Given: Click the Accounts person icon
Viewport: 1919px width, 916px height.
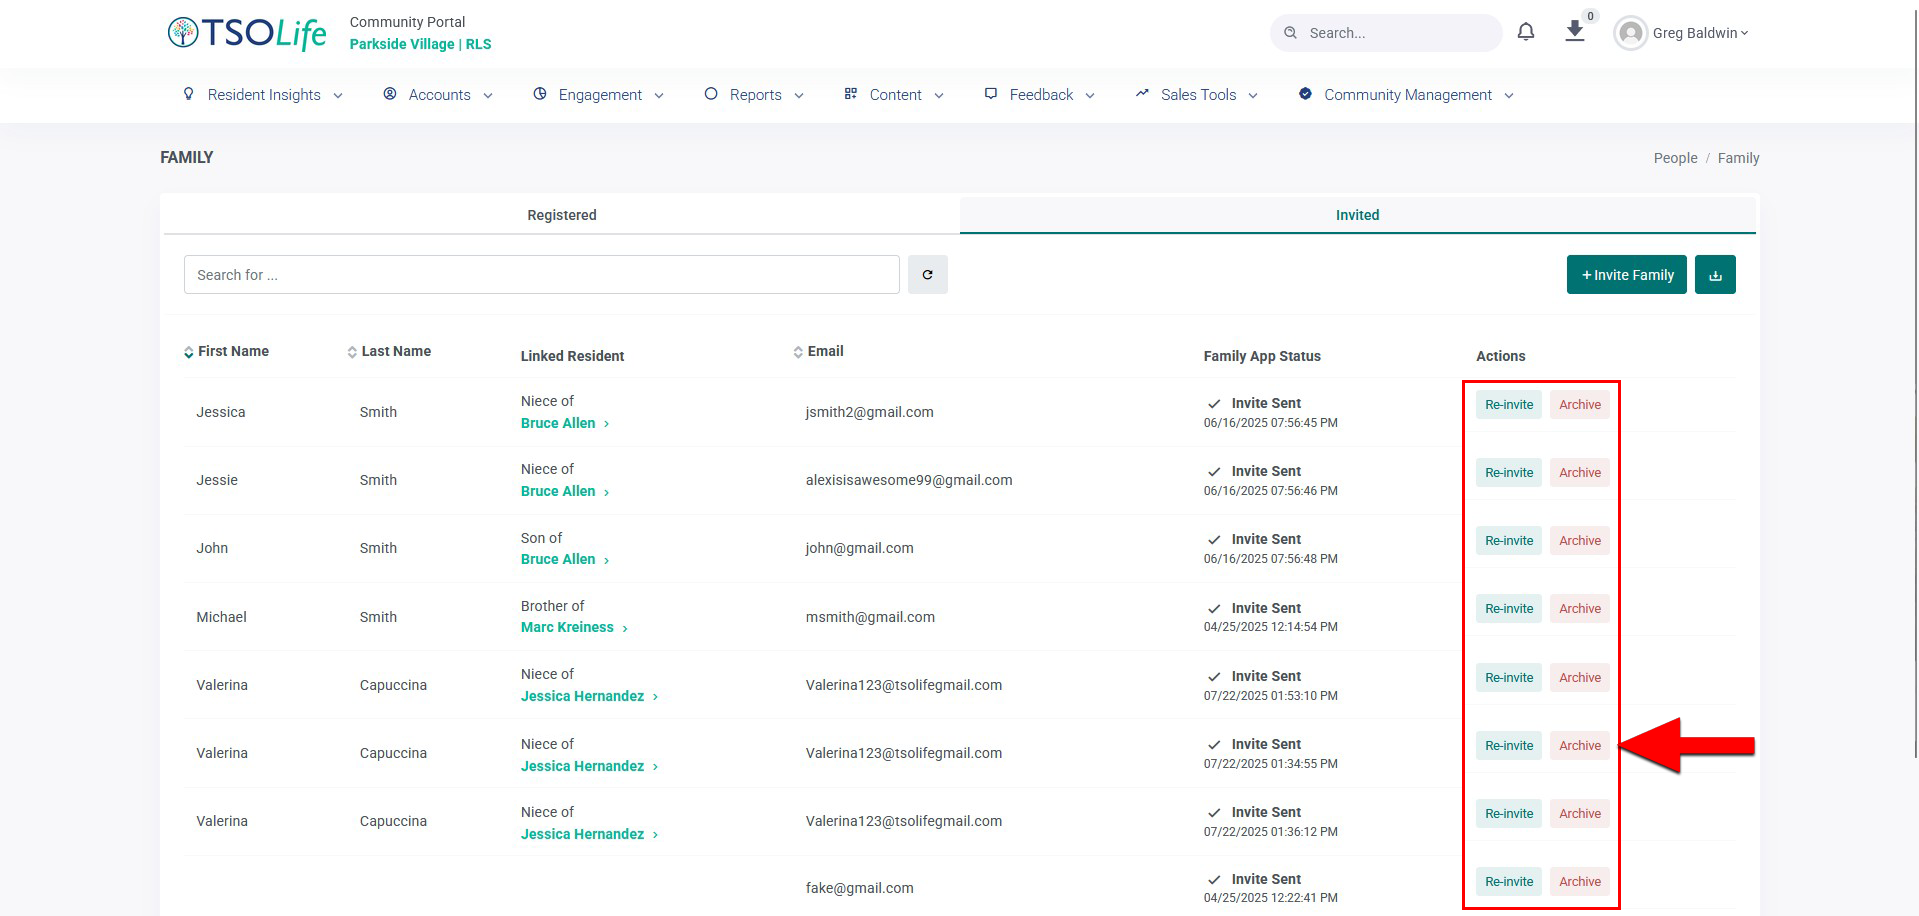Looking at the screenshot, I should click(x=390, y=94).
